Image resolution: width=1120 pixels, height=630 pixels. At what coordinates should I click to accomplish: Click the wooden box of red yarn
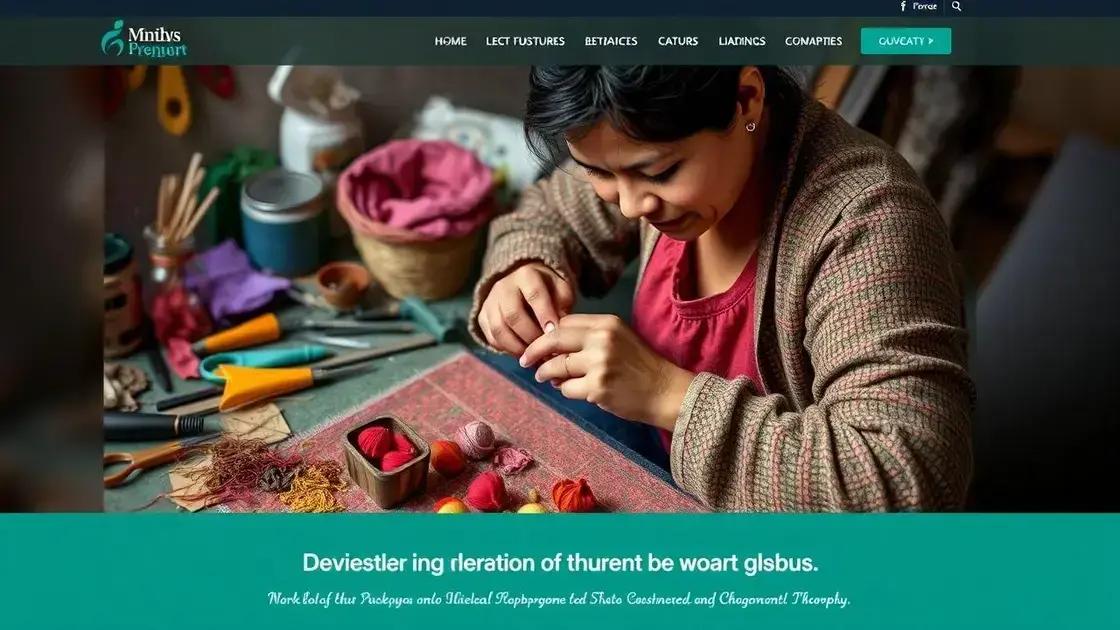click(x=386, y=461)
